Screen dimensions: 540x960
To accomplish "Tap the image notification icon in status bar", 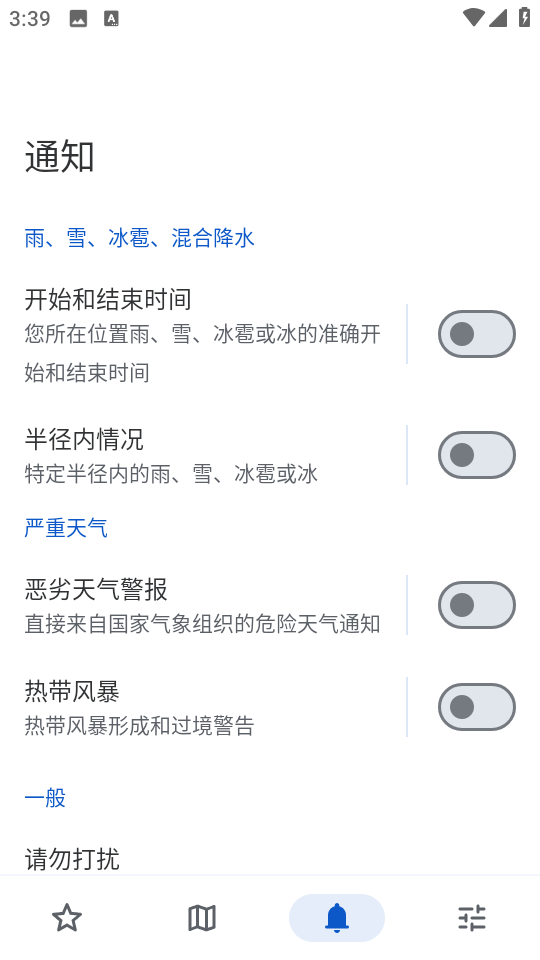I will click(x=78, y=19).
